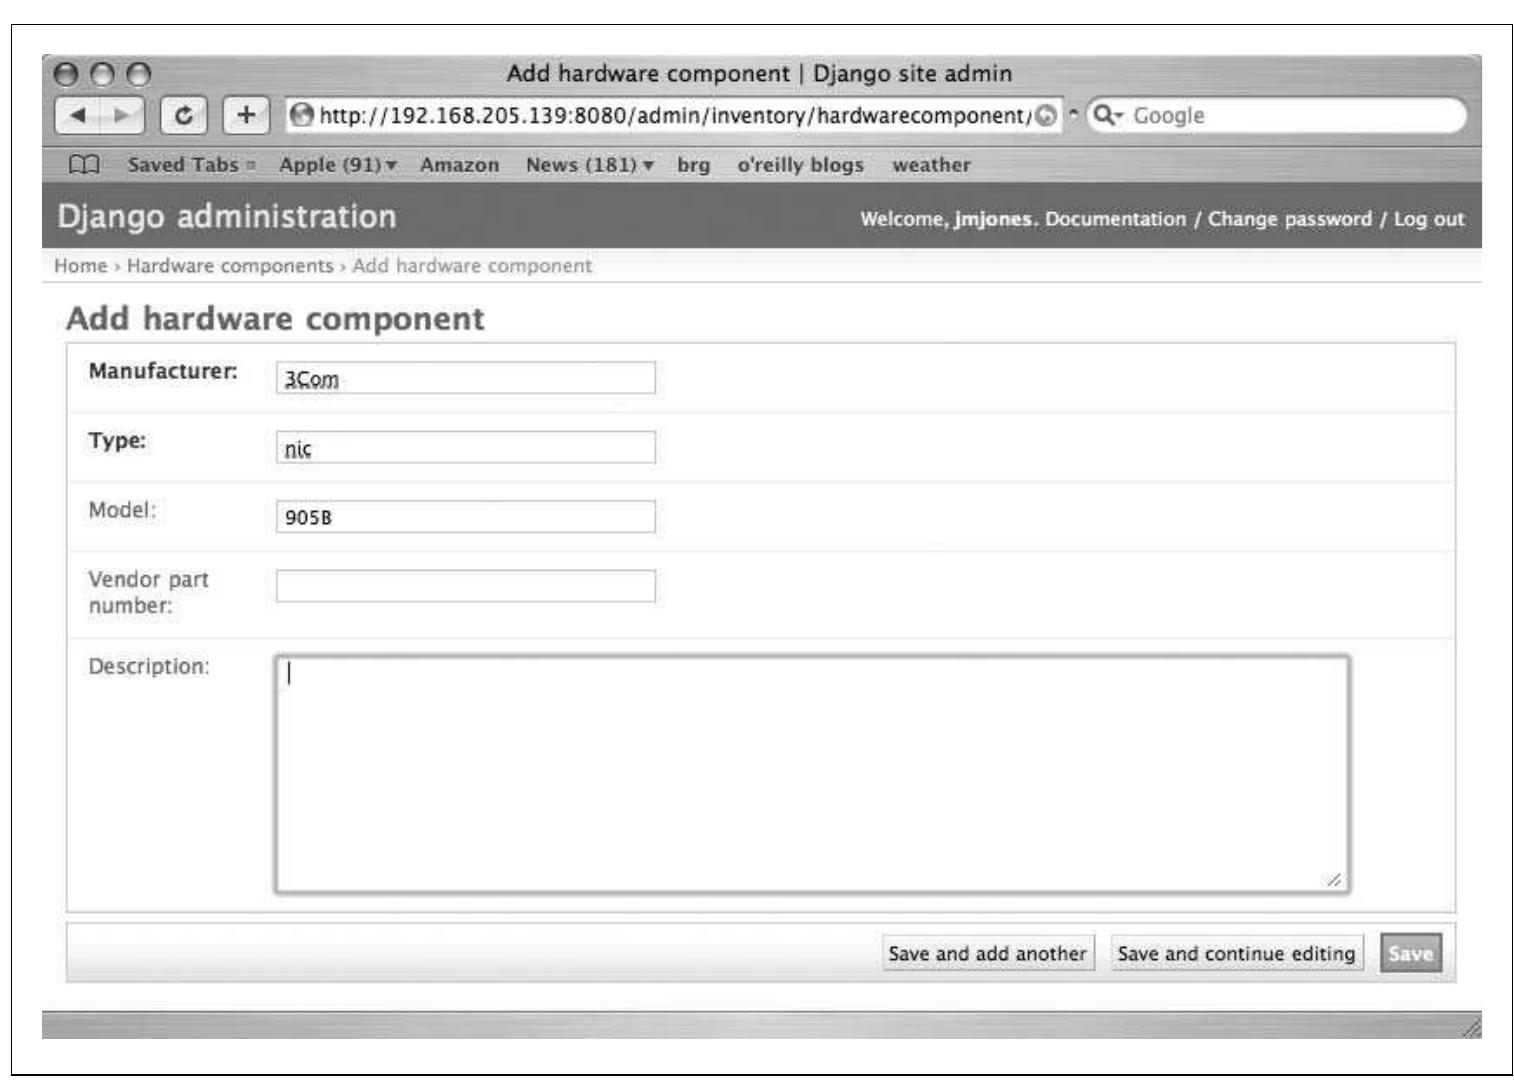The width and height of the screenshot is (1514, 1081).
Task: Go to Home breadcrumb link
Action: coord(80,266)
